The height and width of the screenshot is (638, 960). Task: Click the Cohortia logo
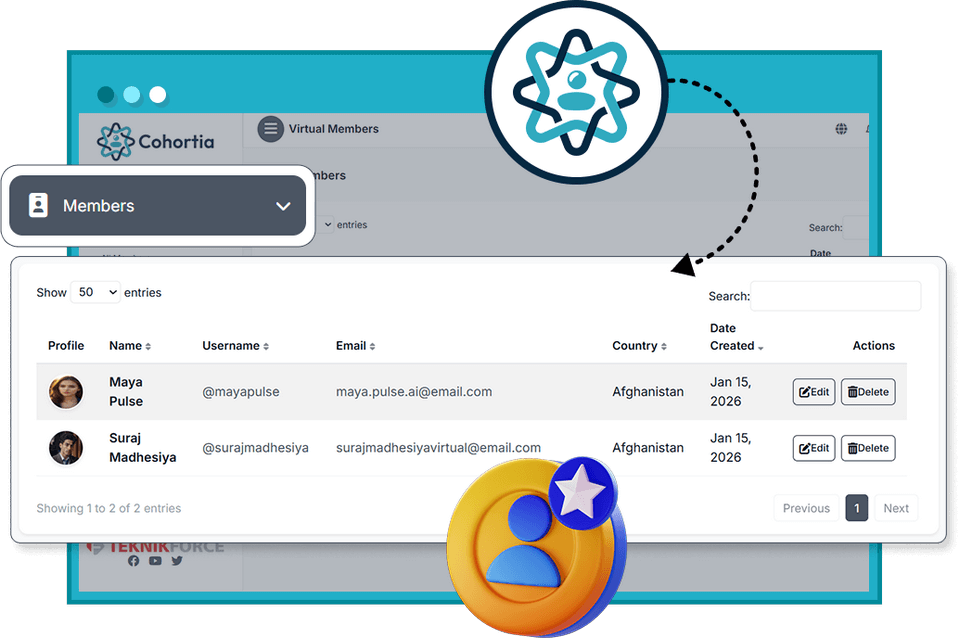(x=156, y=141)
